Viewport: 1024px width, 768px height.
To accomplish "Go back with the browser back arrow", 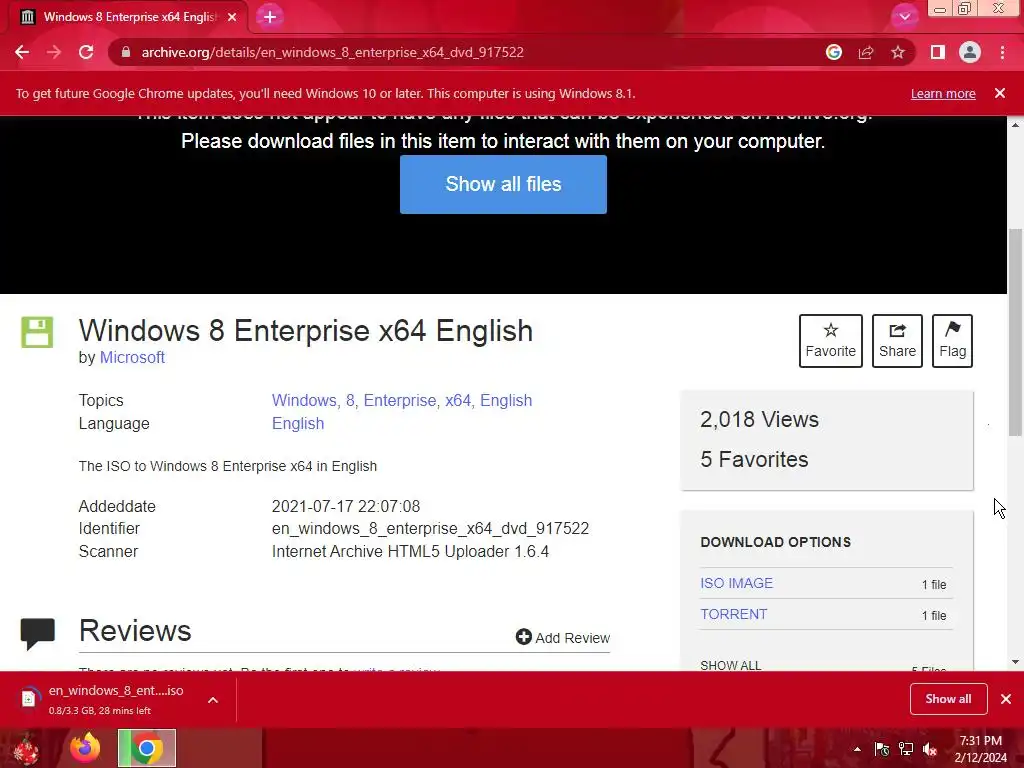I will tap(22, 52).
